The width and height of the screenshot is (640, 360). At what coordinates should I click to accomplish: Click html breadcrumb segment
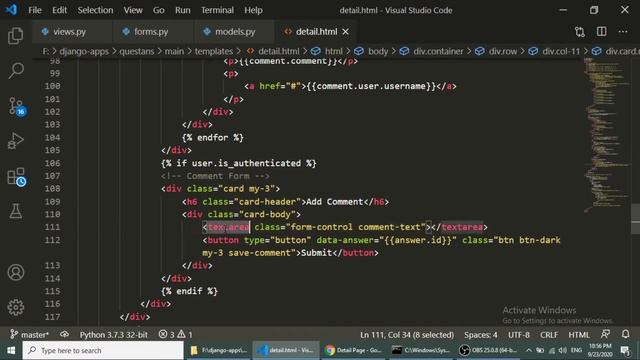[333, 51]
